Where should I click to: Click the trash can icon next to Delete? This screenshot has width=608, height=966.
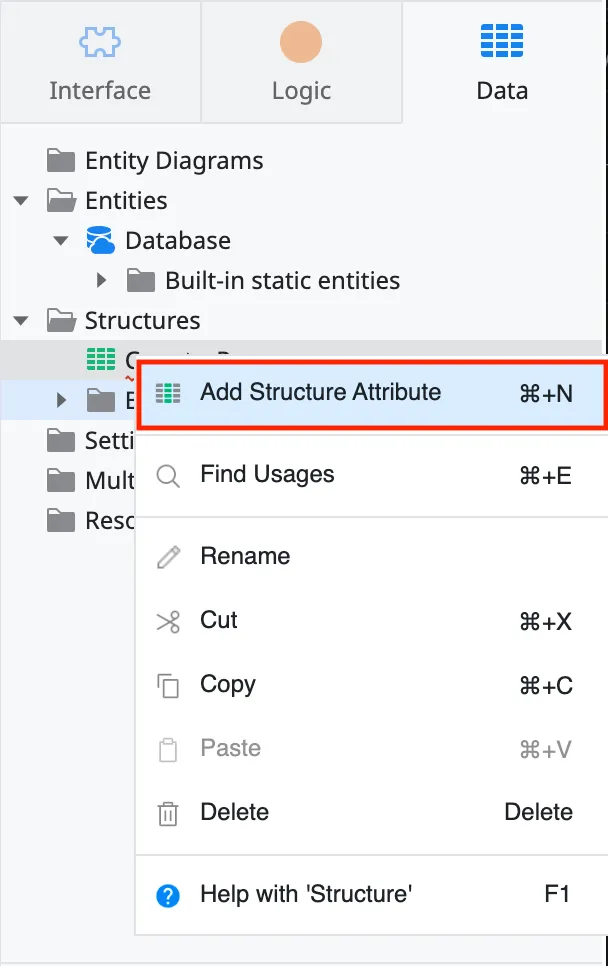(170, 812)
